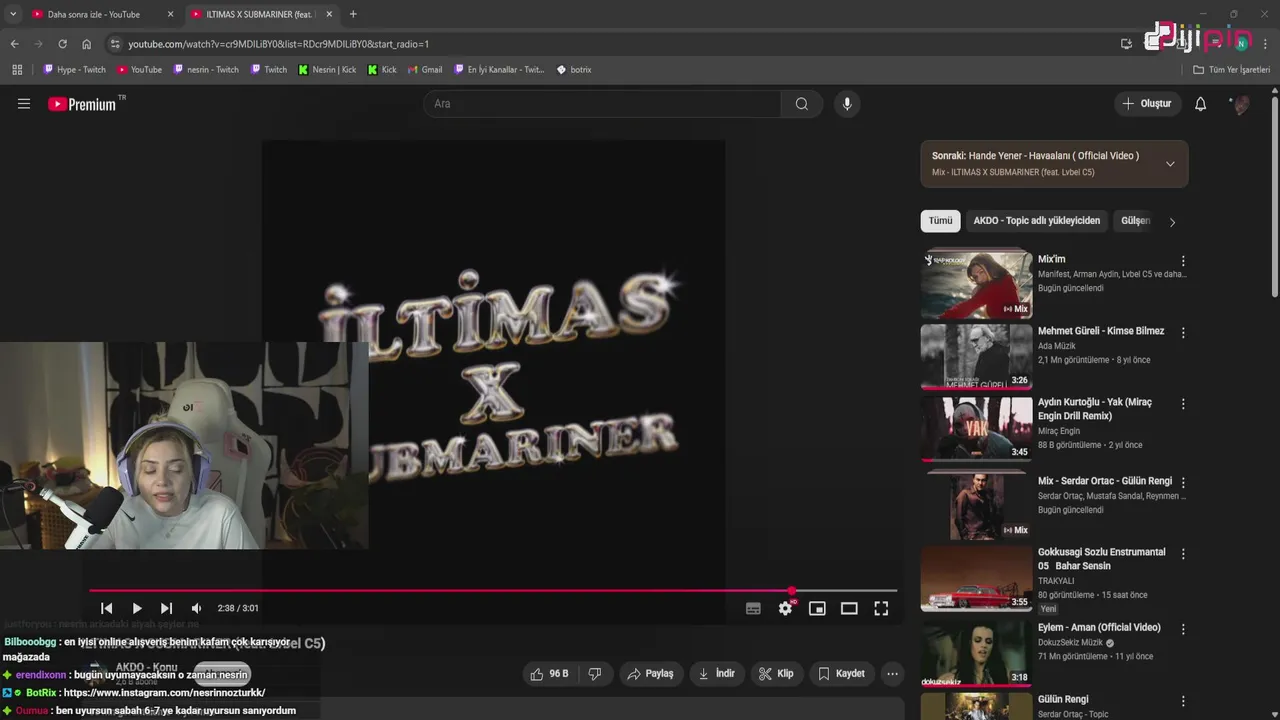Open options menu for Mix'im
The height and width of the screenshot is (720, 1280).
pos(1183,261)
